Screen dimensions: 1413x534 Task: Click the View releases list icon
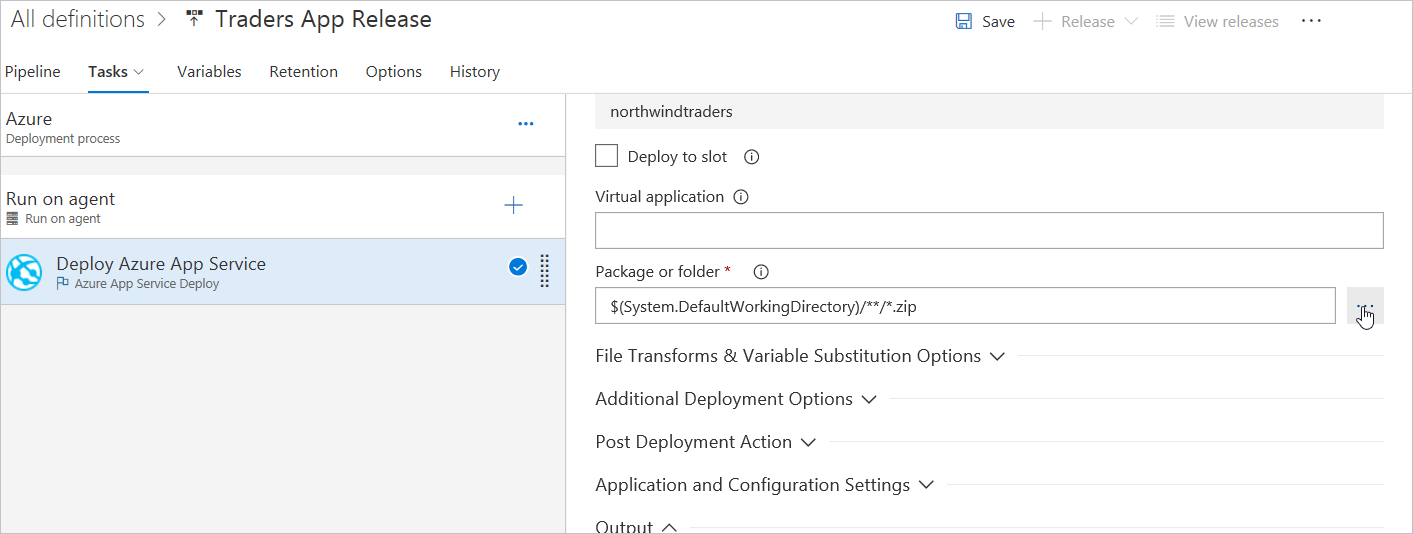pyautogui.click(x=1165, y=21)
